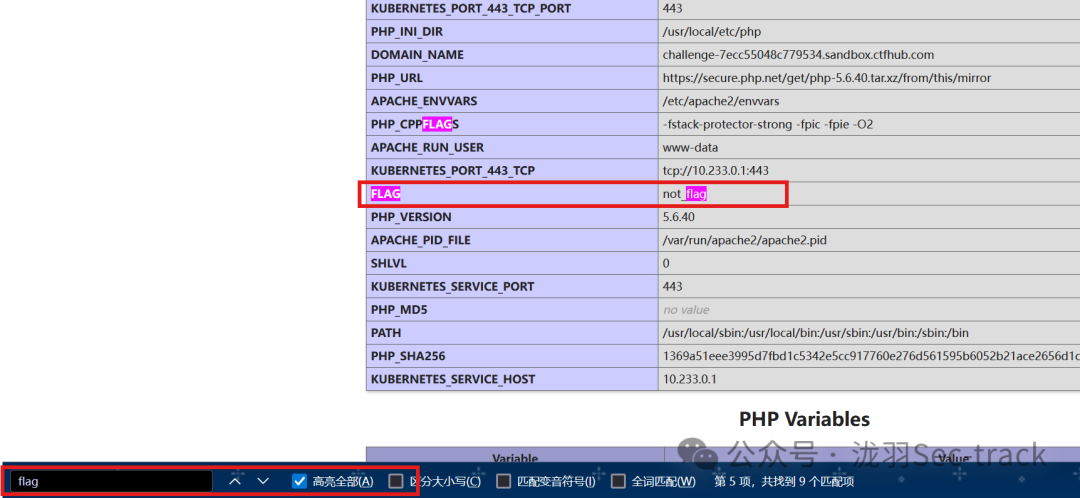The image size is (1080, 498).
Task: Click the PHP_MD5 variable name
Action: tap(399, 310)
